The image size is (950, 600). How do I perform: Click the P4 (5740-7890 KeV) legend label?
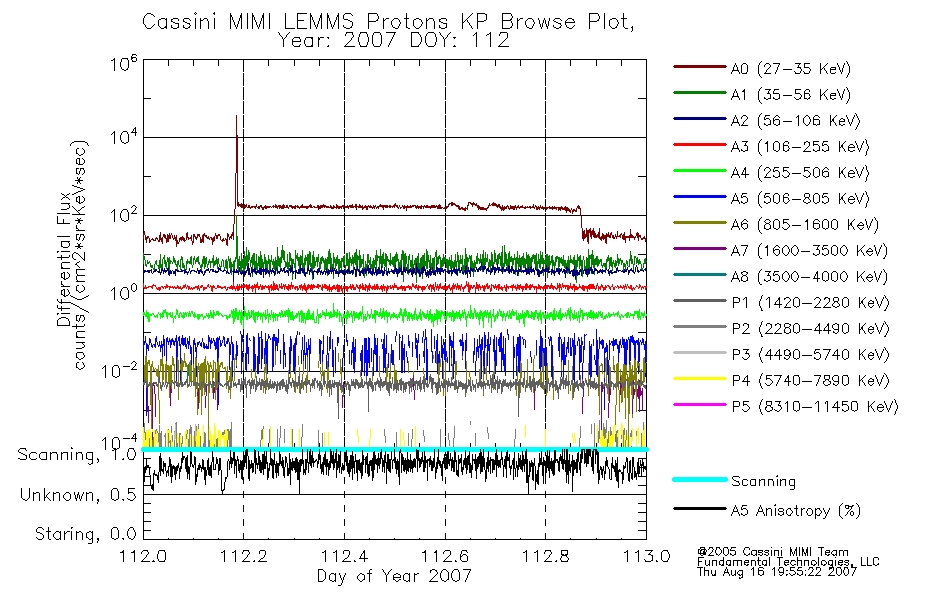pos(811,381)
